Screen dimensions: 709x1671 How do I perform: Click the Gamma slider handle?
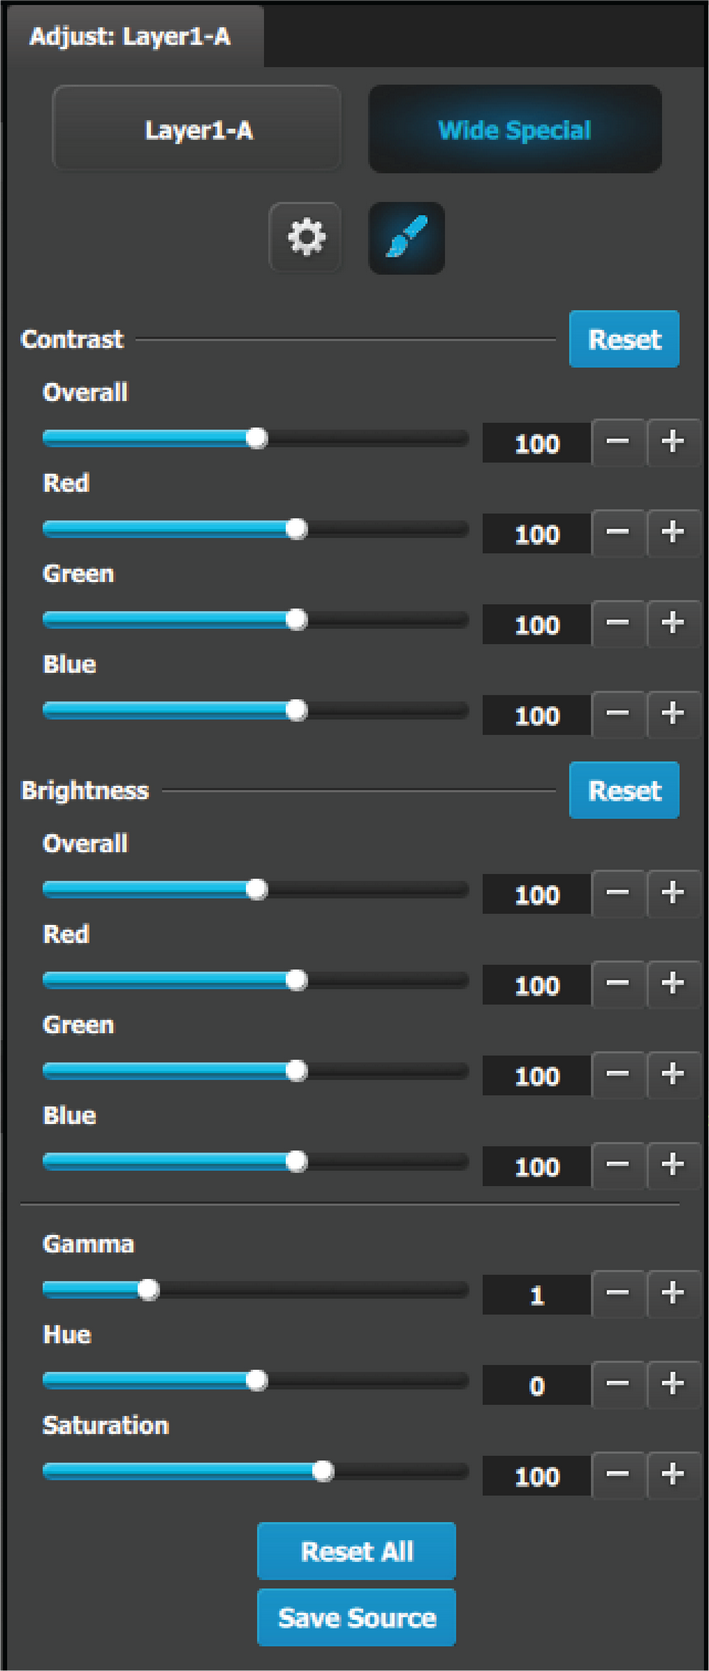(x=148, y=1290)
